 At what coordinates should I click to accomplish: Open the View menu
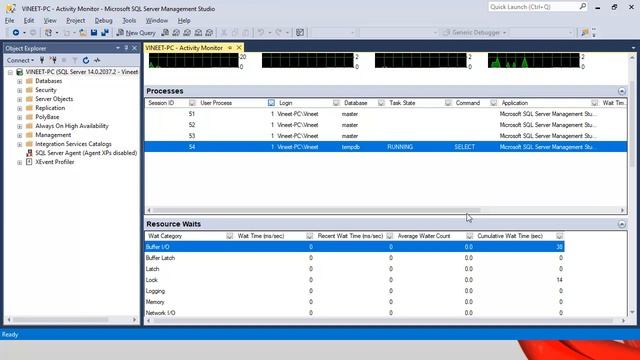pos(50,20)
